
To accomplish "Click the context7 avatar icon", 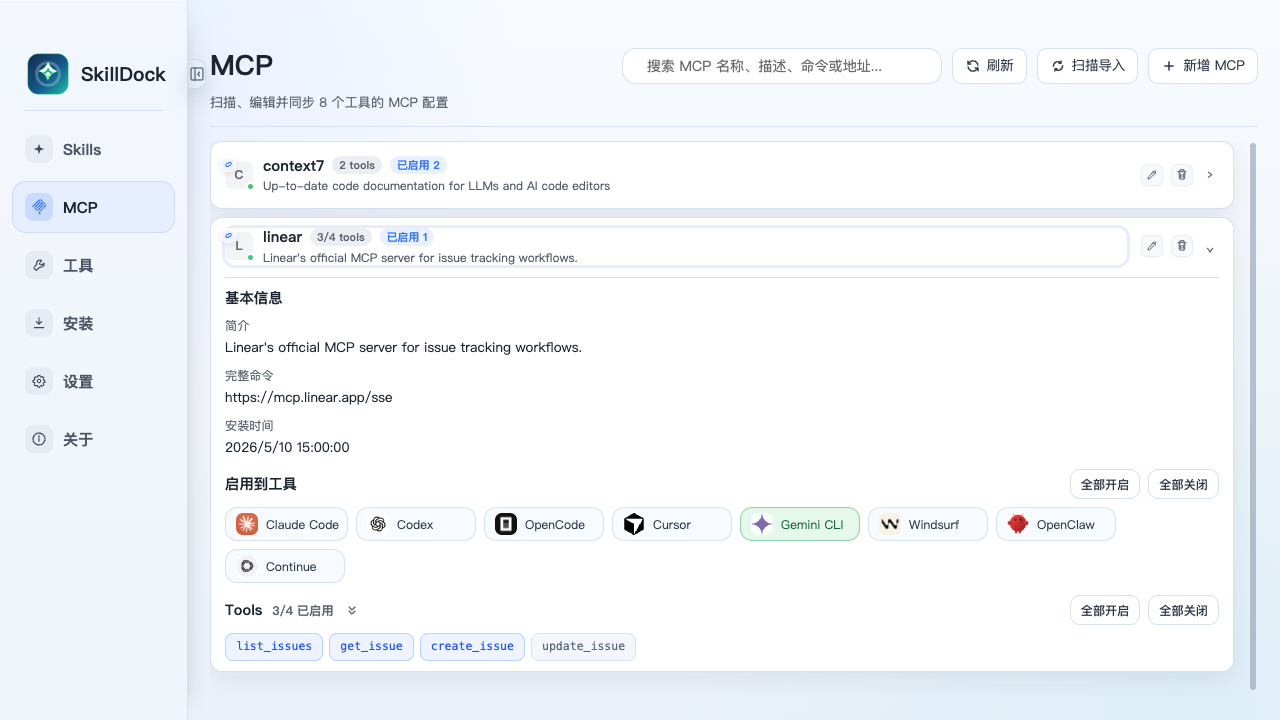I will (x=238, y=175).
